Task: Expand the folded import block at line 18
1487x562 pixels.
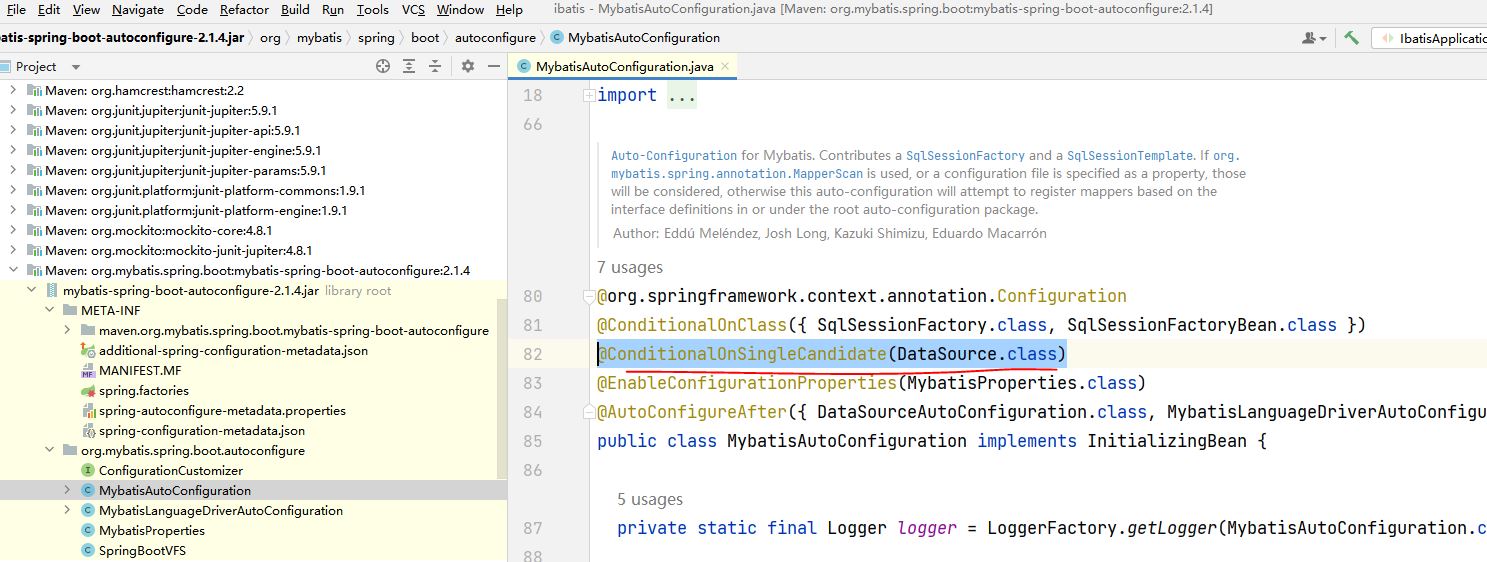Action: (x=590, y=95)
